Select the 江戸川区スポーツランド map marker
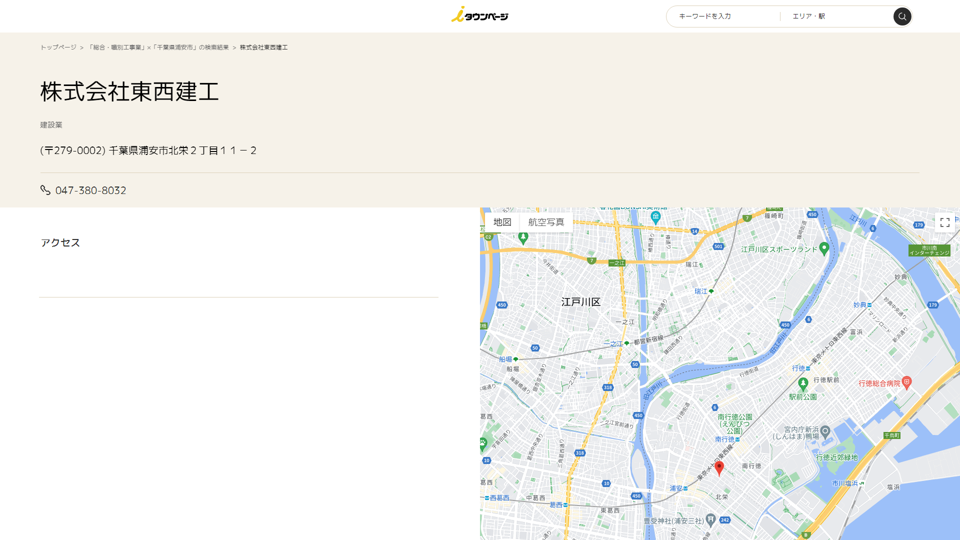This screenshot has width=960, height=540. pos(823,248)
